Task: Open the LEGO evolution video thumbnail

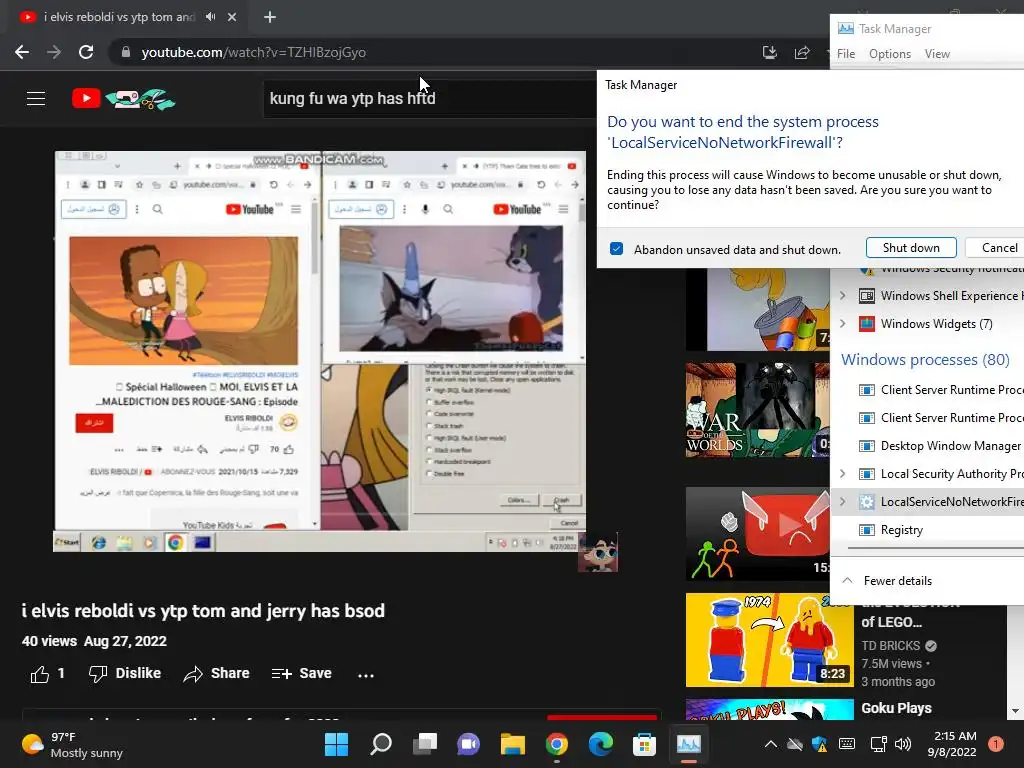Action: pos(769,640)
